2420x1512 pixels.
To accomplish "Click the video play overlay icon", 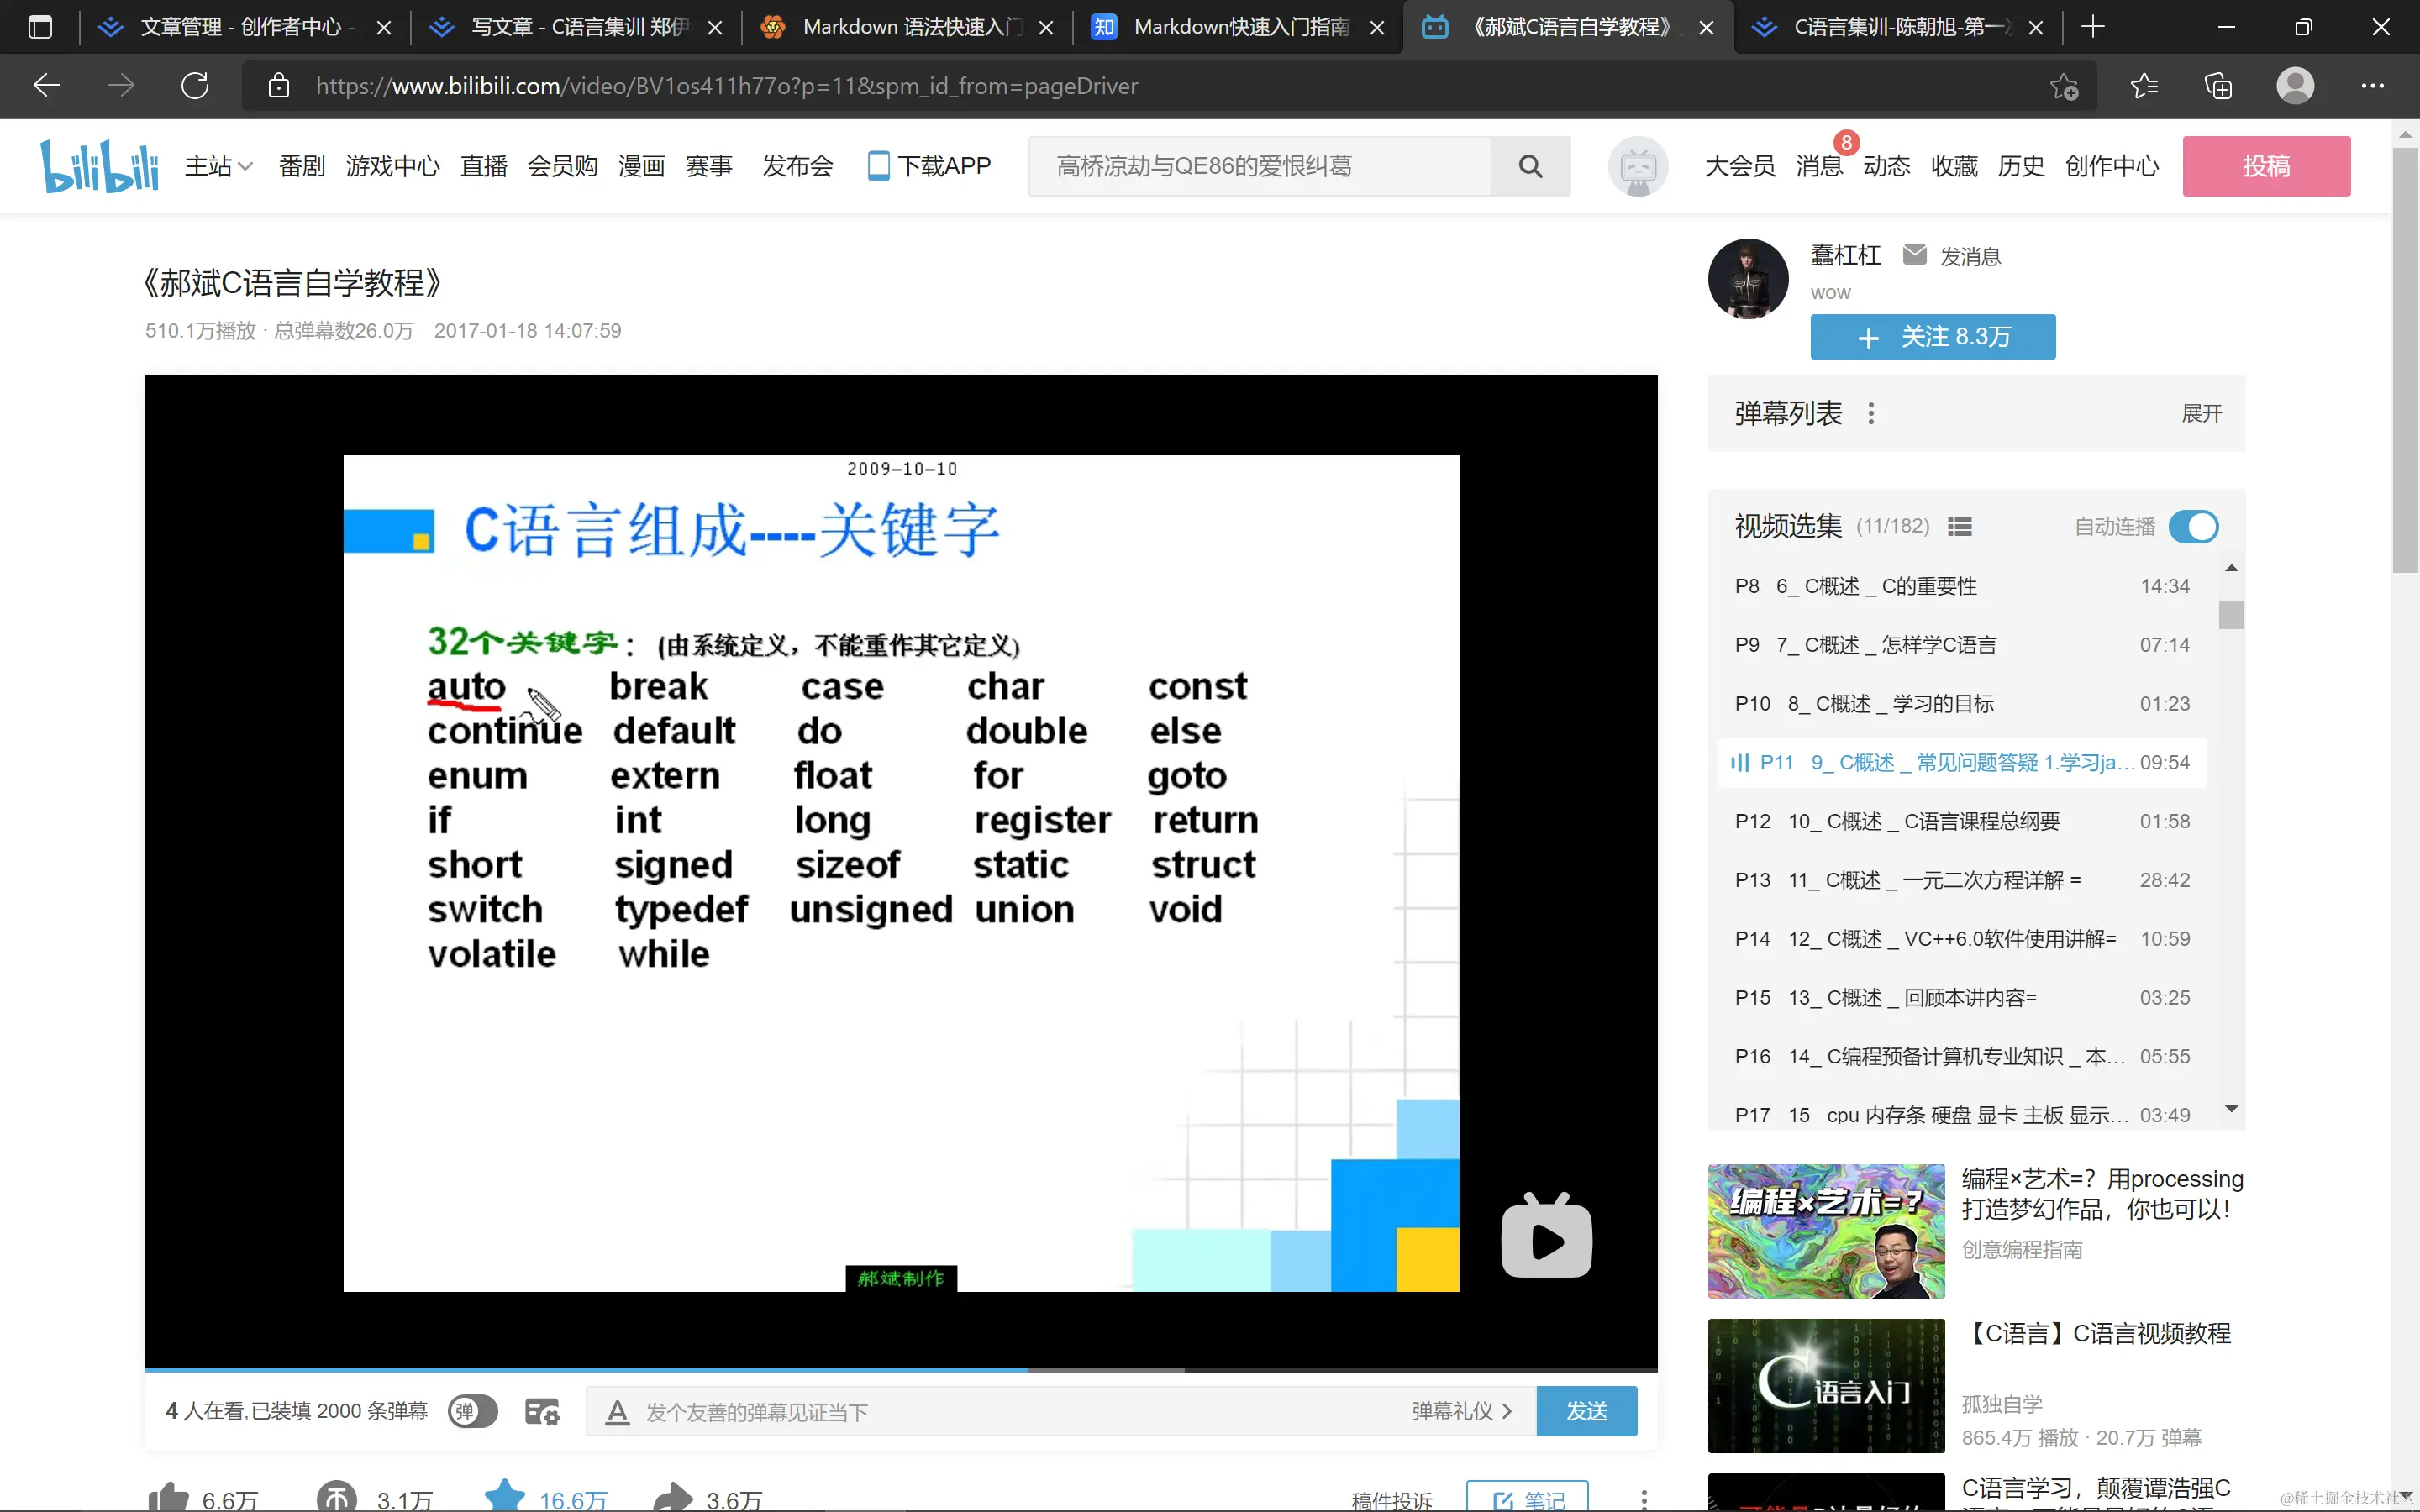I will pyautogui.click(x=1546, y=1238).
